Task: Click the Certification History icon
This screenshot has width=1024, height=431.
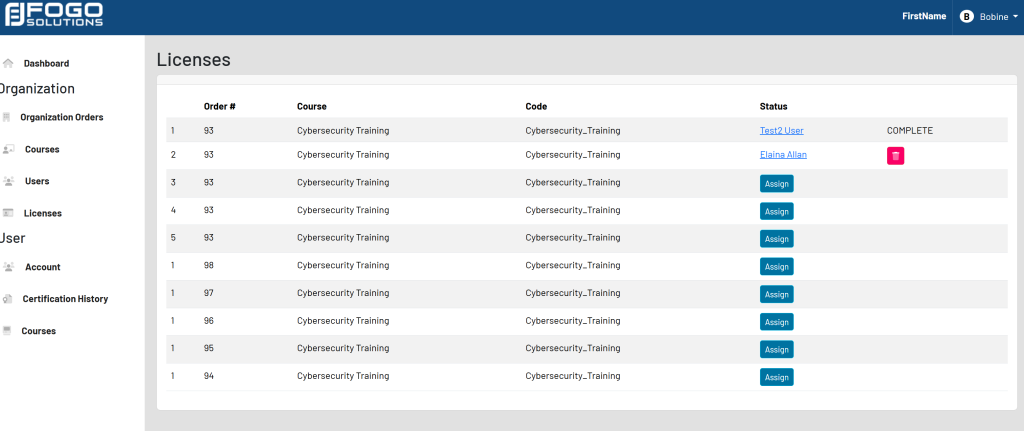Action: point(8,299)
